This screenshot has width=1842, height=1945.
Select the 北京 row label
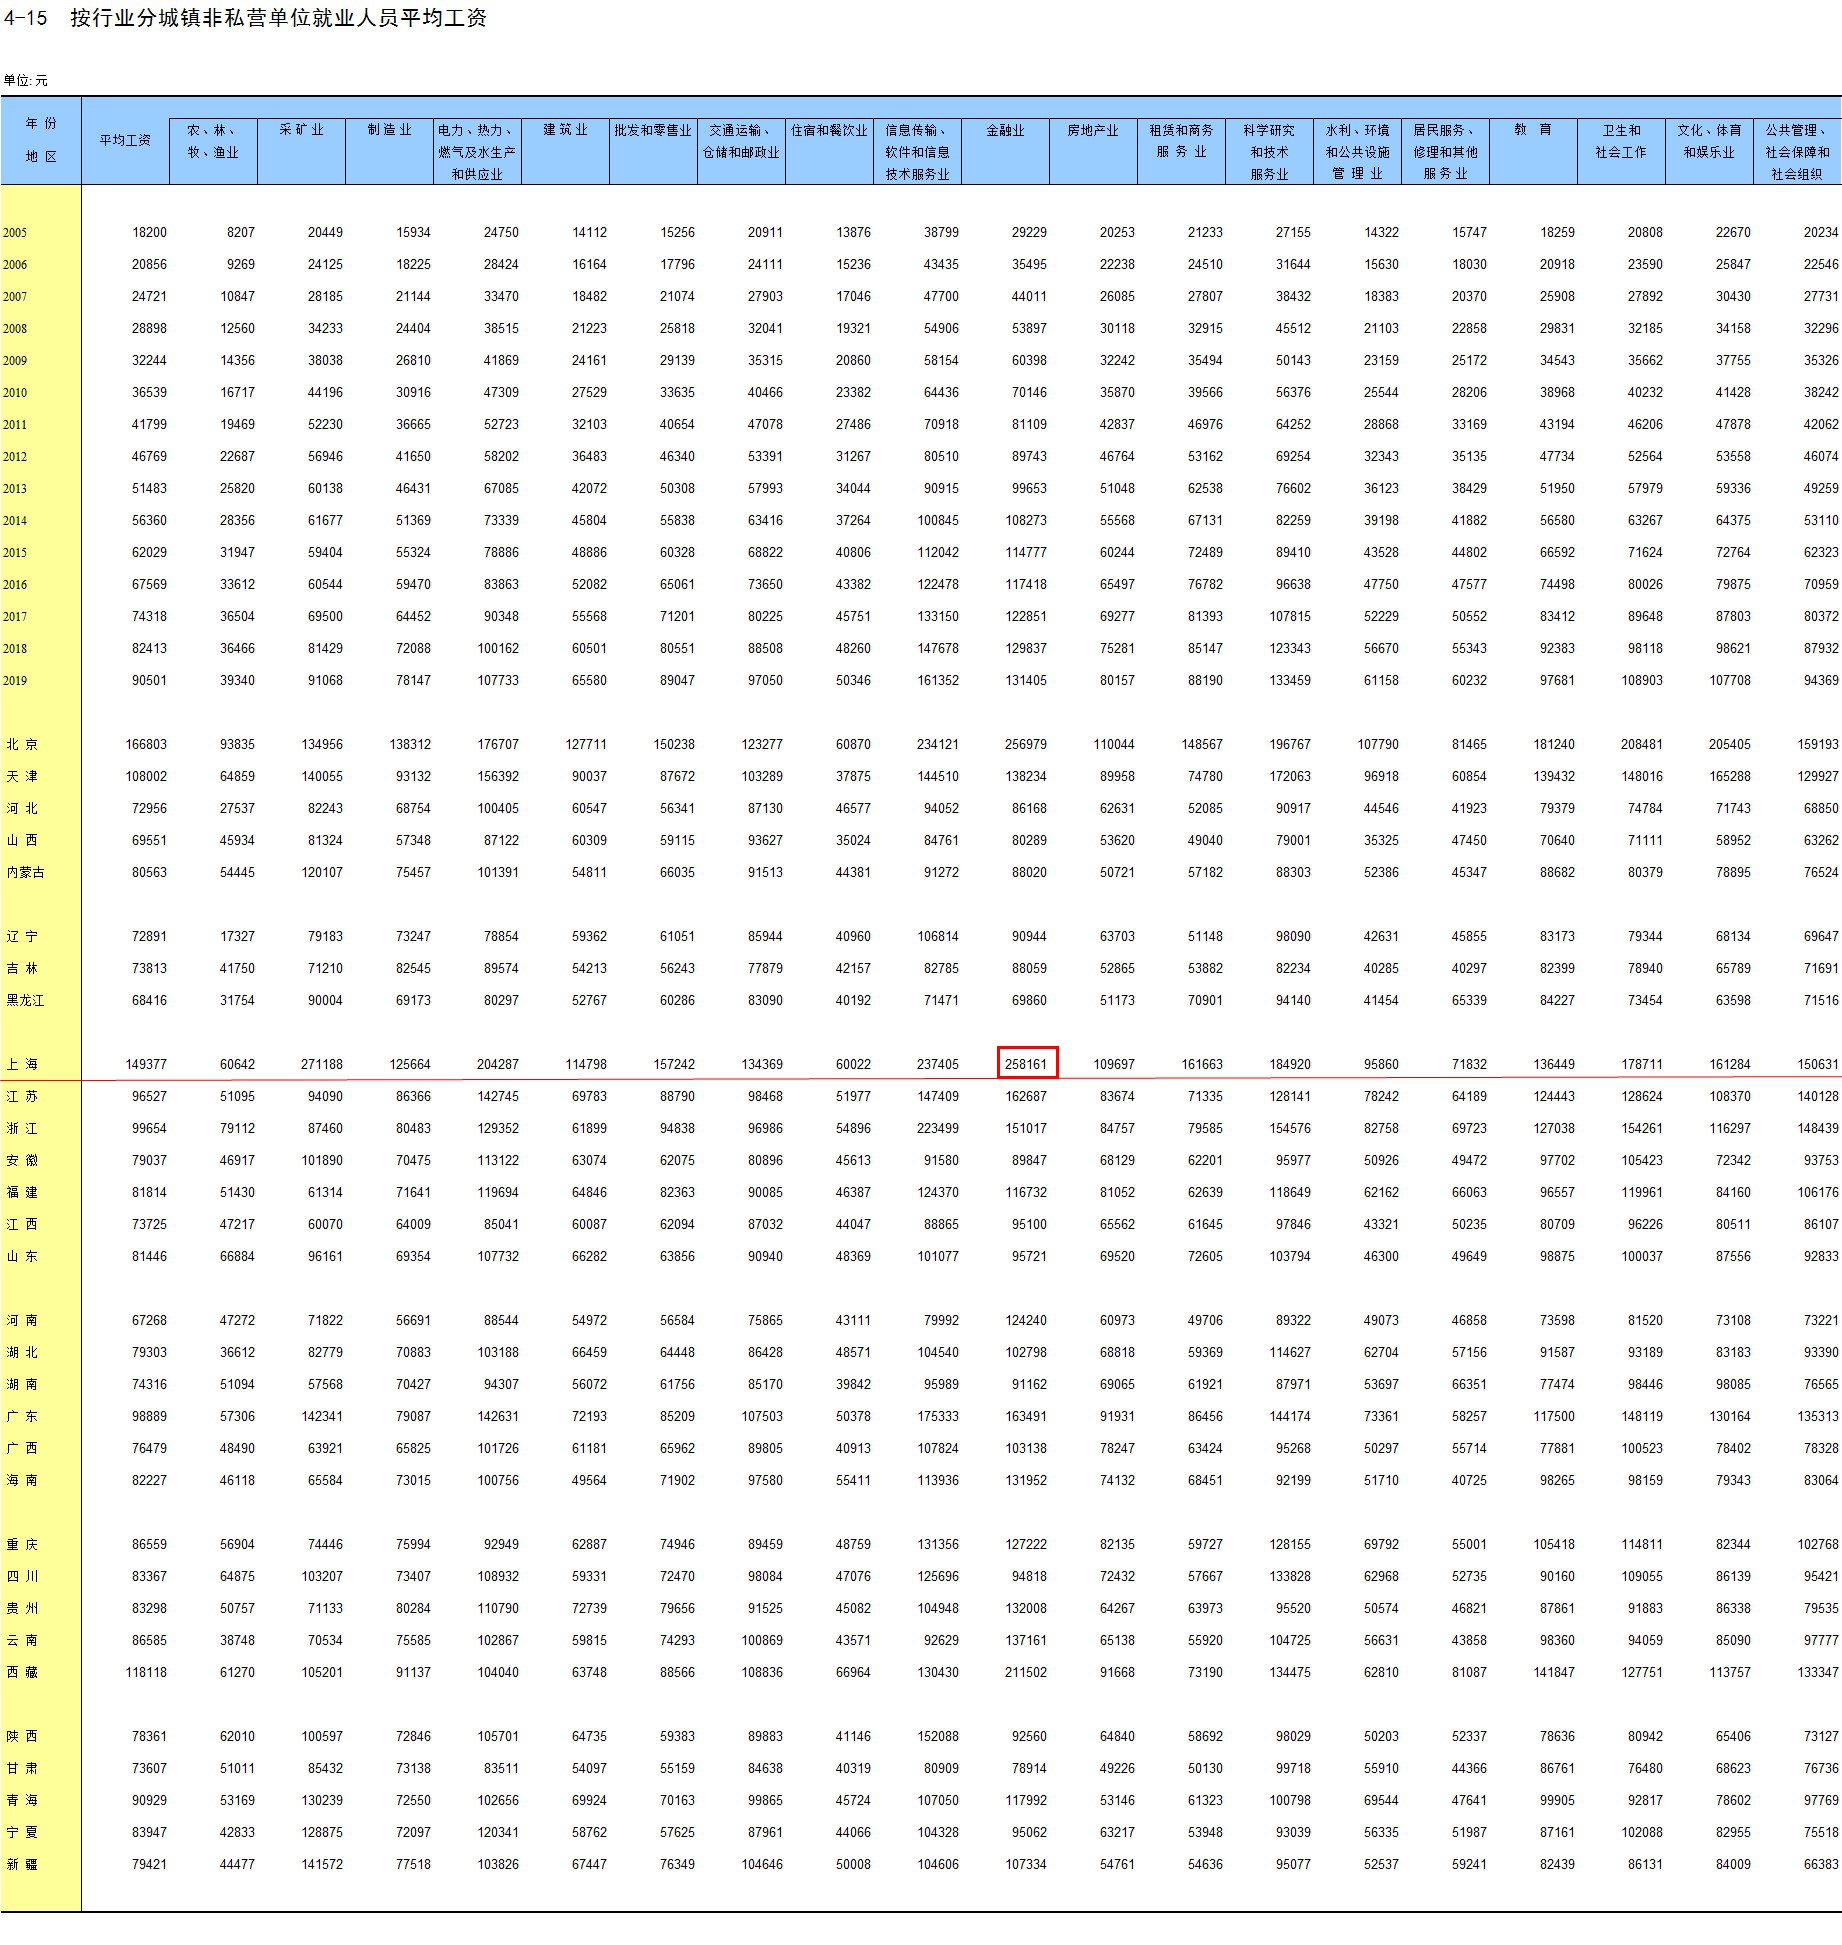pos(22,745)
